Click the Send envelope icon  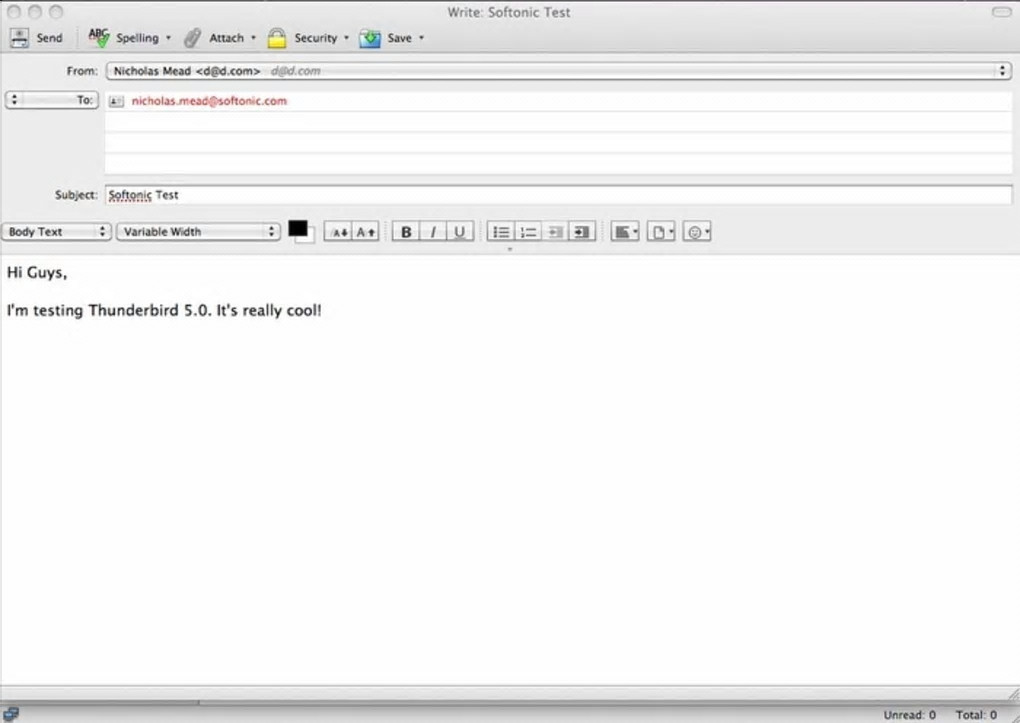[x=20, y=38]
